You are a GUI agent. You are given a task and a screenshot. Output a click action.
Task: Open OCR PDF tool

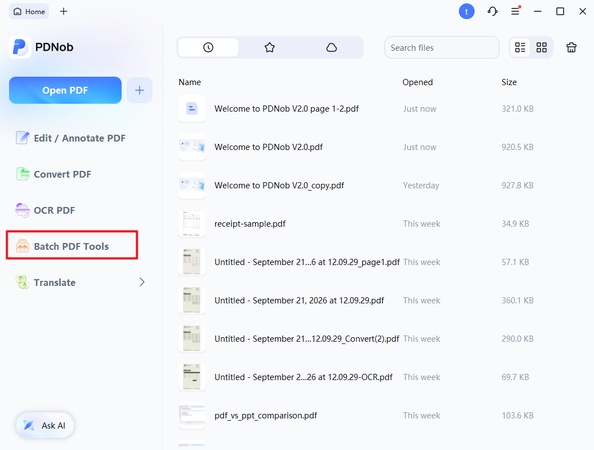[x=45, y=210]
